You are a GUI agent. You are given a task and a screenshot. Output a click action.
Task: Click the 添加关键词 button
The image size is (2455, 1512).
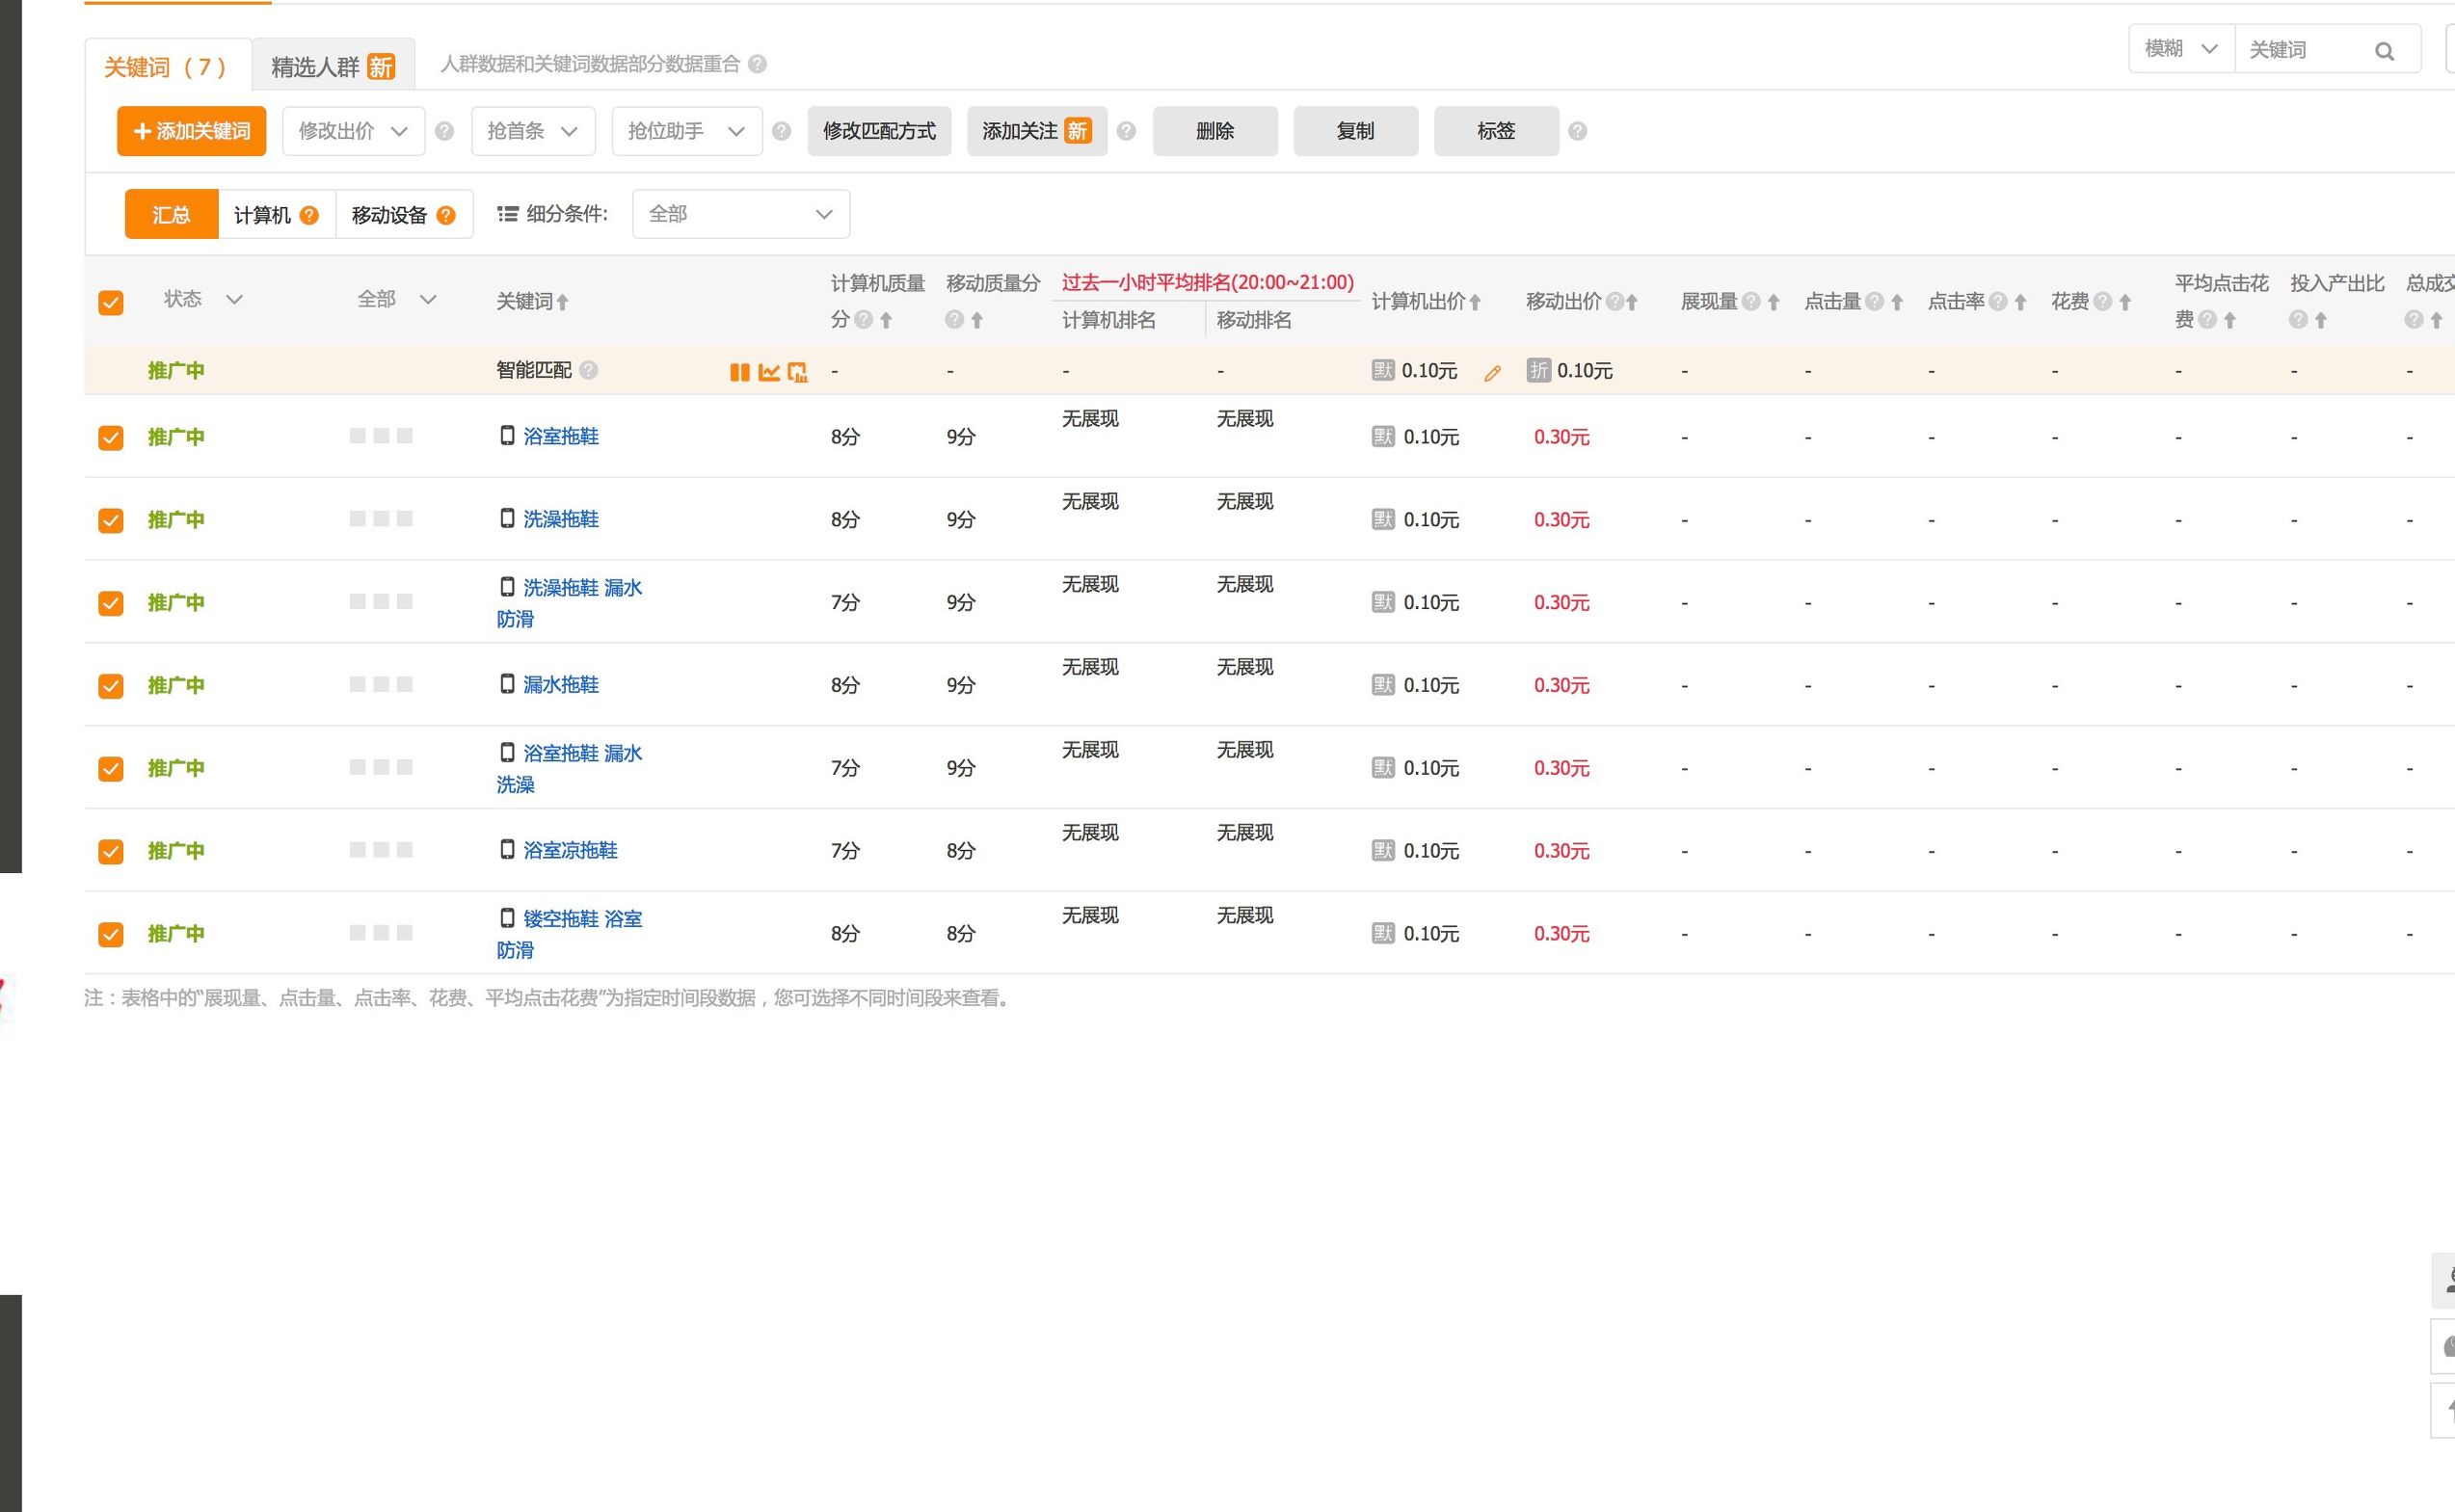click(x=191, y=130)
